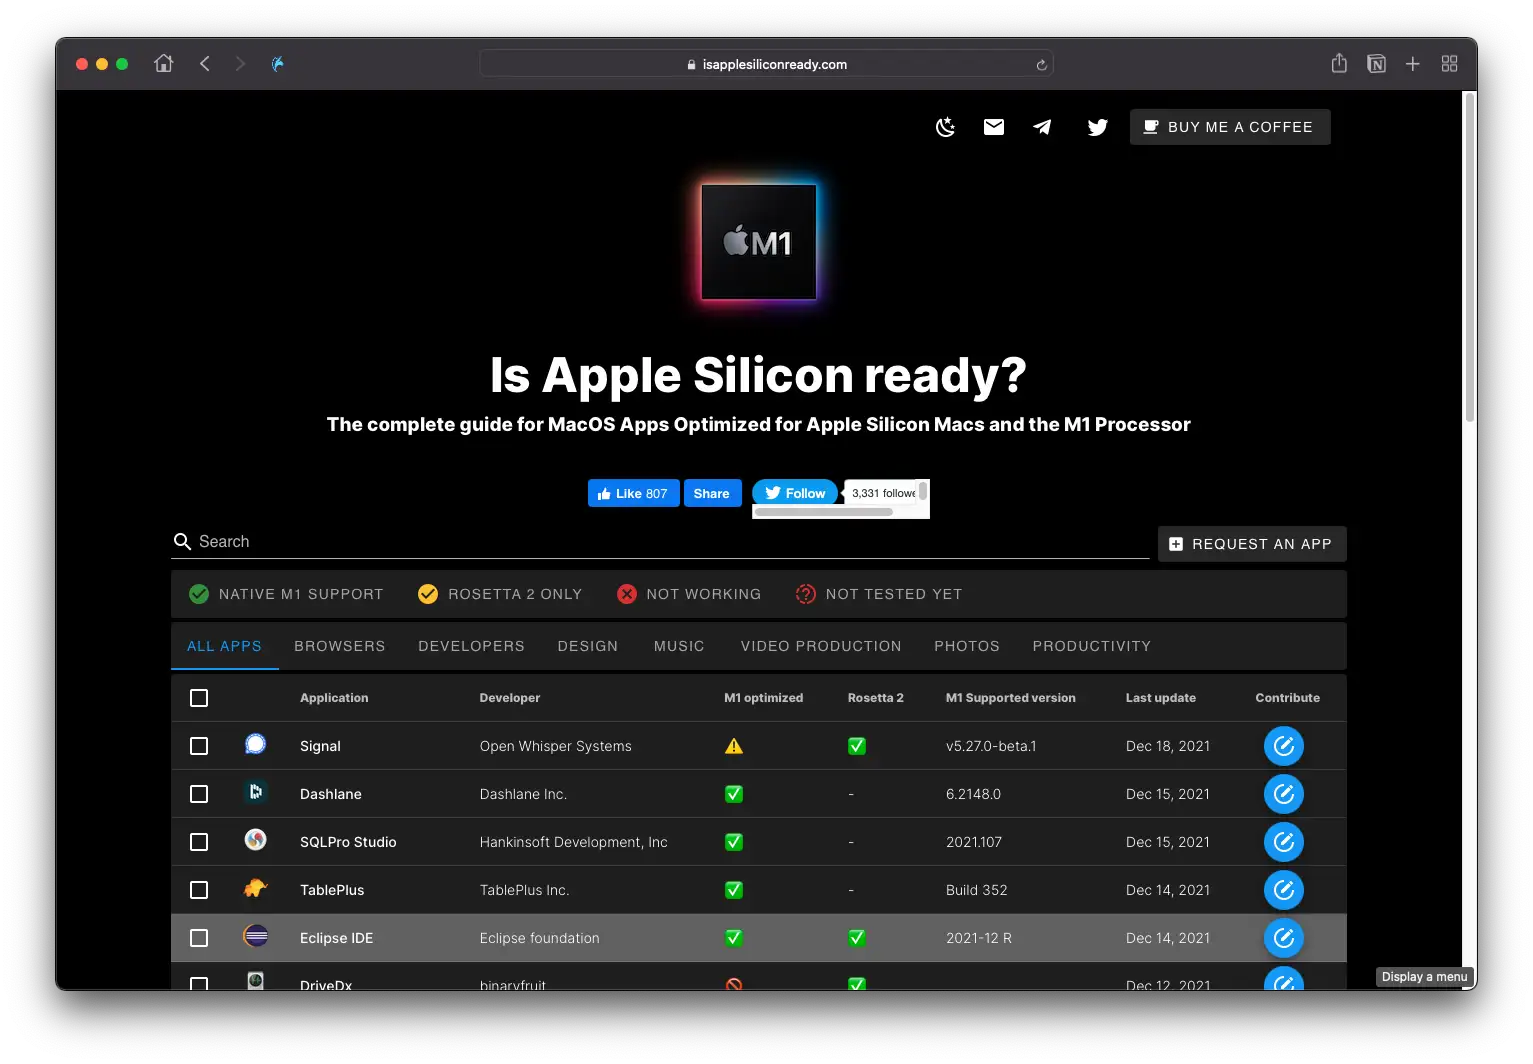Reload the page in address bar
1533x1064 pixels.
point(1041,65)
